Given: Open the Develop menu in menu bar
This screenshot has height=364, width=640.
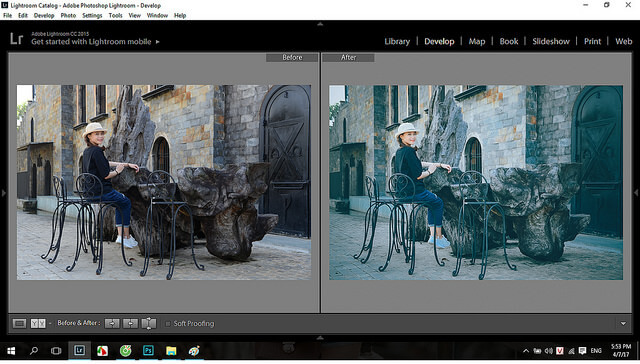Looking at the screenshot, I should tap(44, 16).
